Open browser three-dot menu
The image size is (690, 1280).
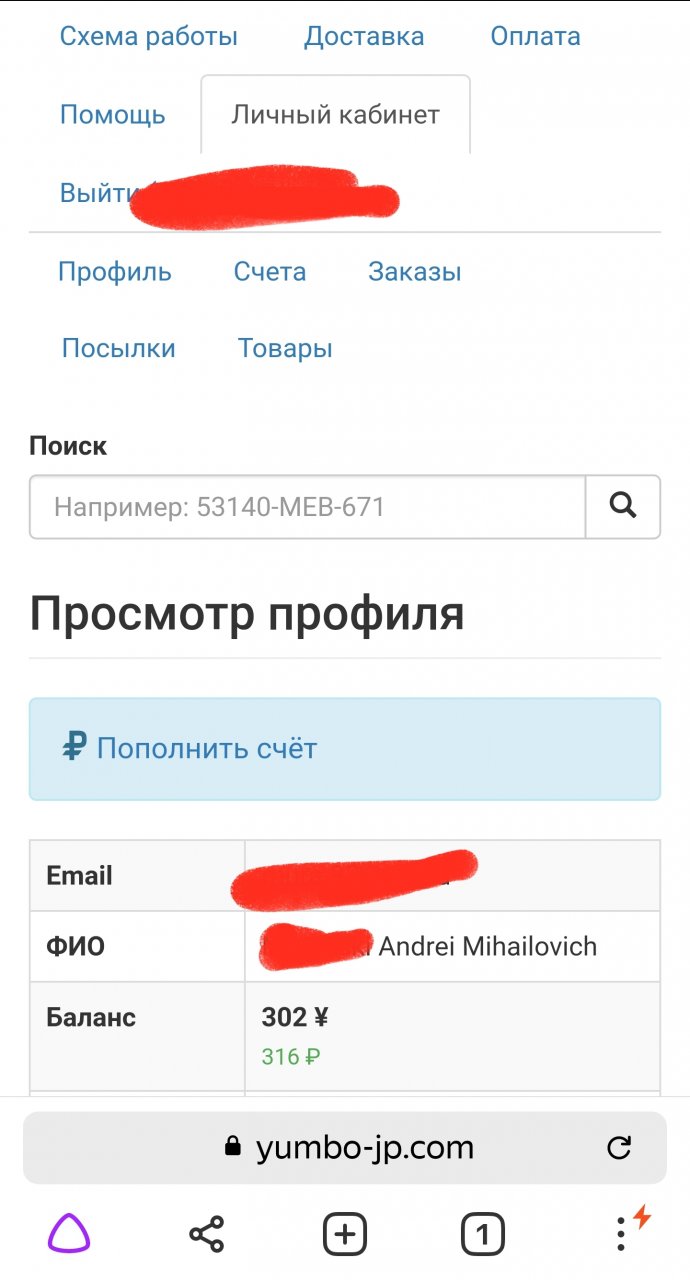coord(622,1234)
